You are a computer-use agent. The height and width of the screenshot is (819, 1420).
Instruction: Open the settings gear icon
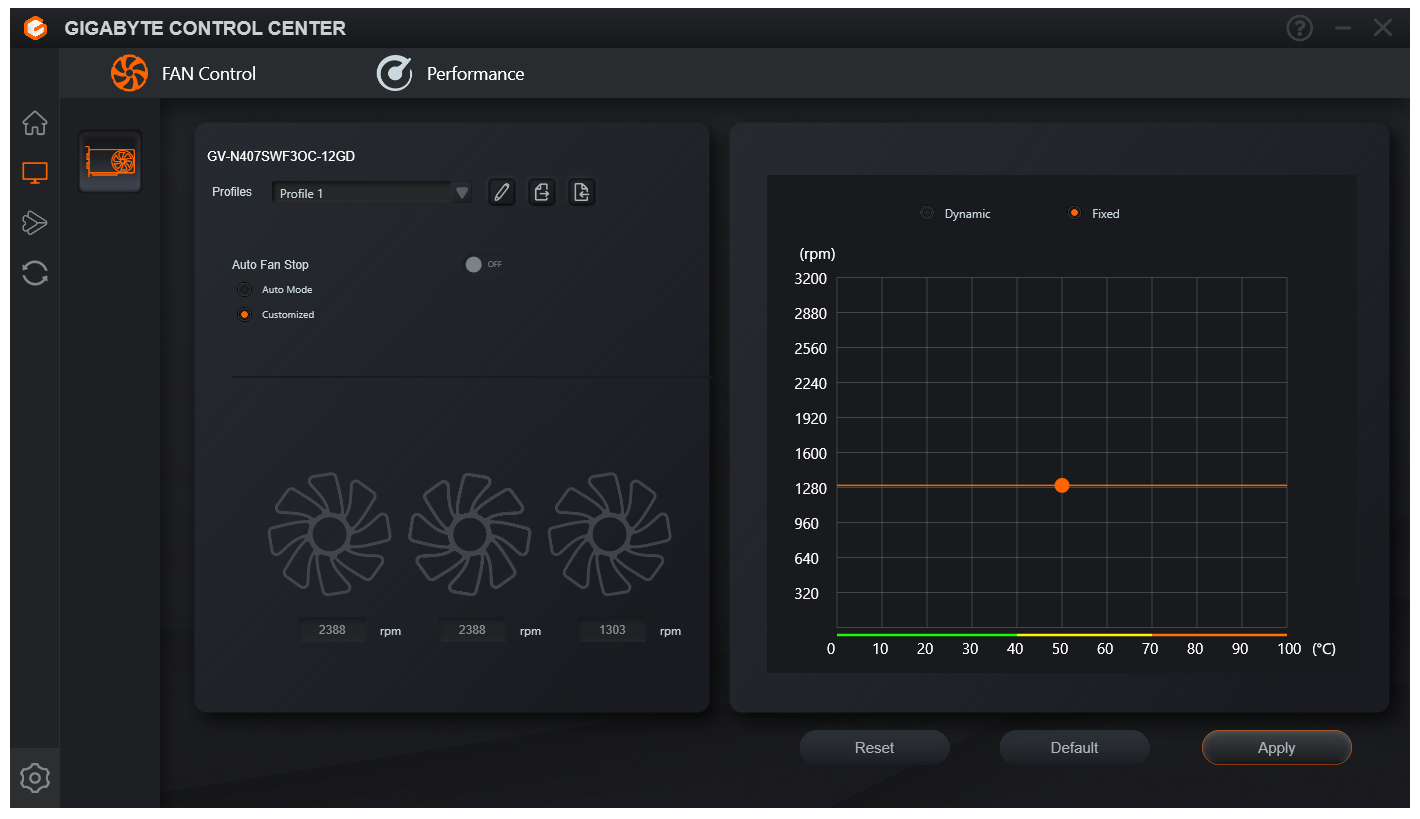coord(35,777)
